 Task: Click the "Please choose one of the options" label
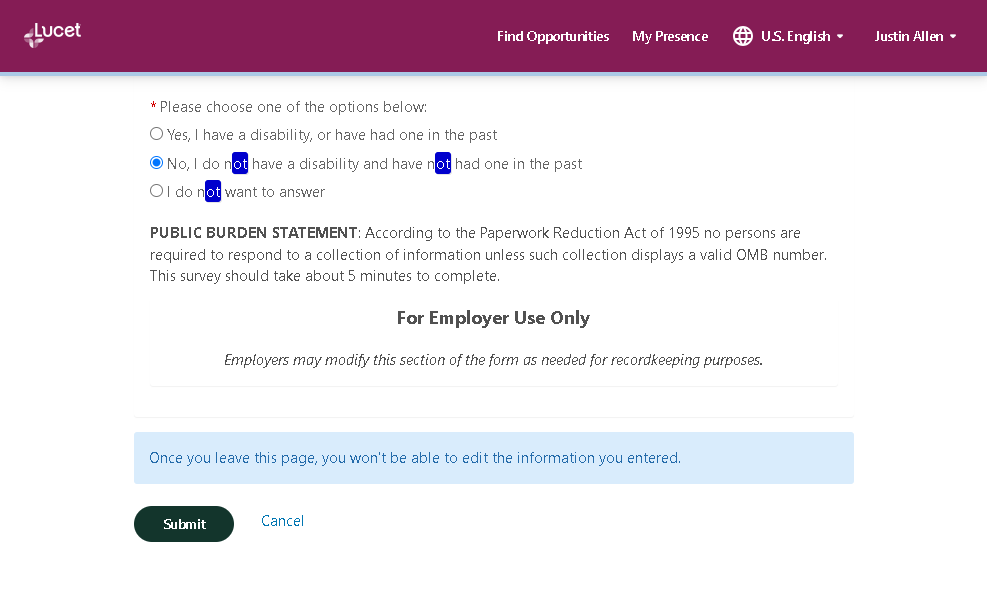click(293, 107)
